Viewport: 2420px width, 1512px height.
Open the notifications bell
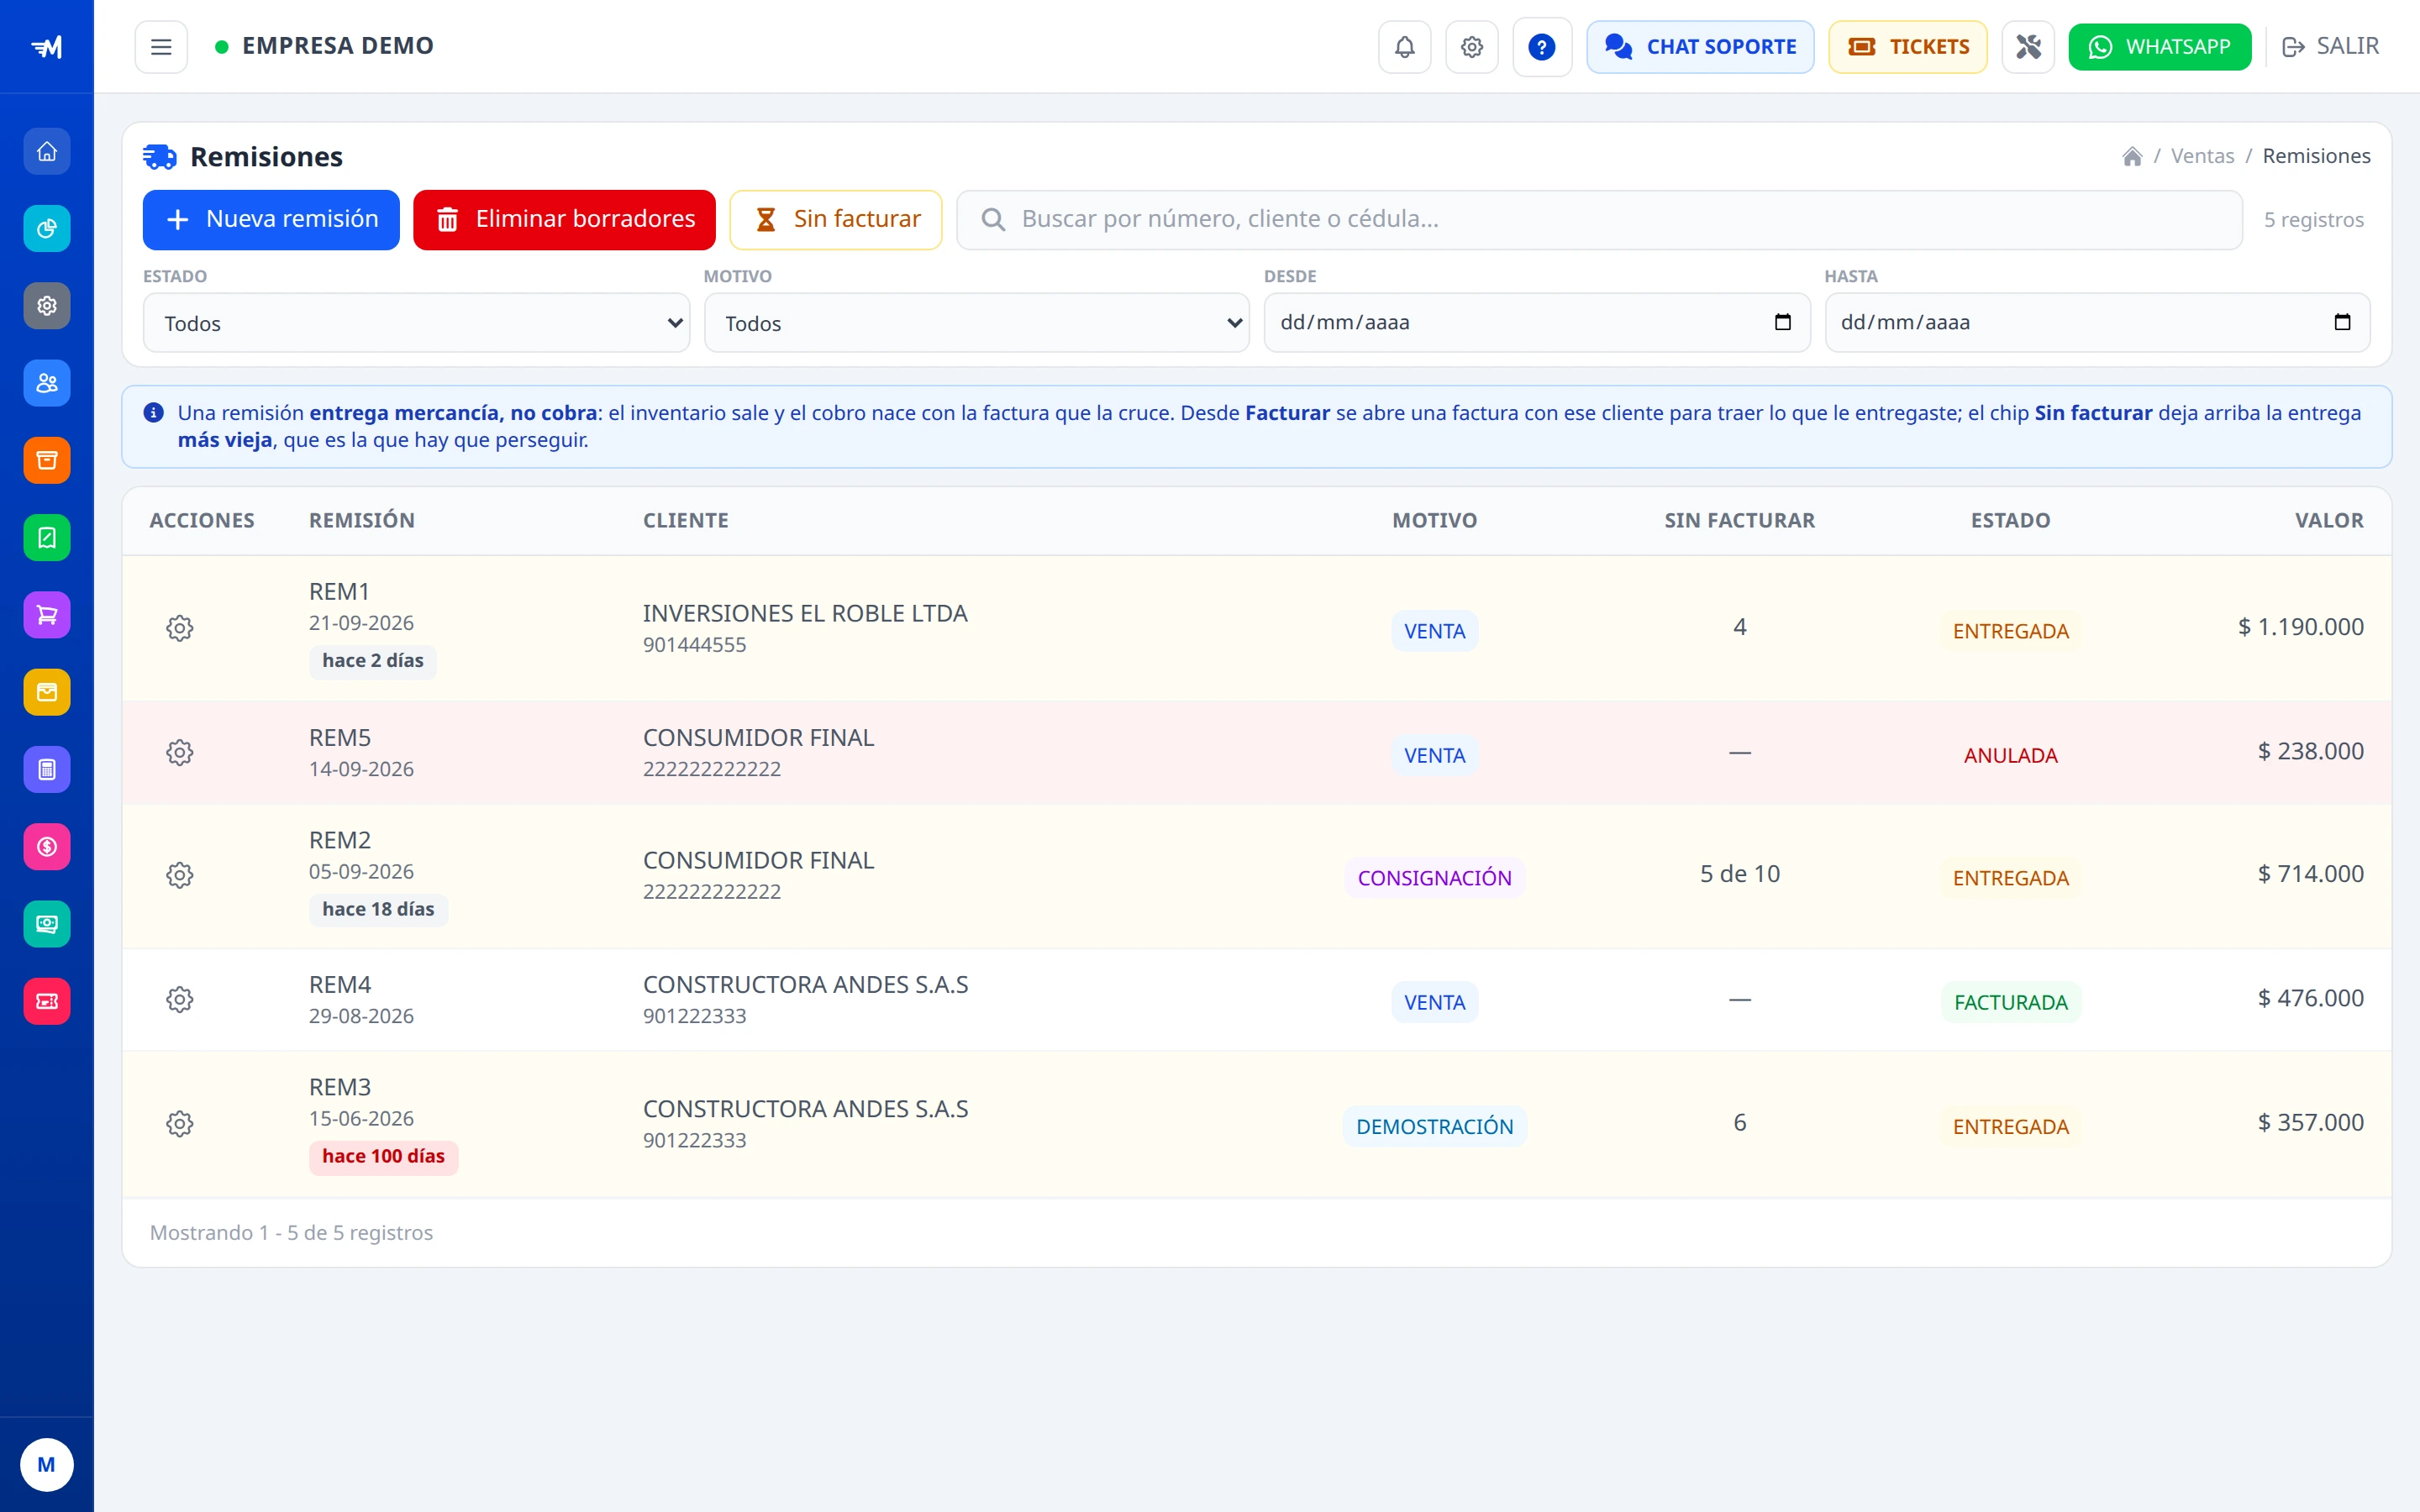coord(1405,47)
